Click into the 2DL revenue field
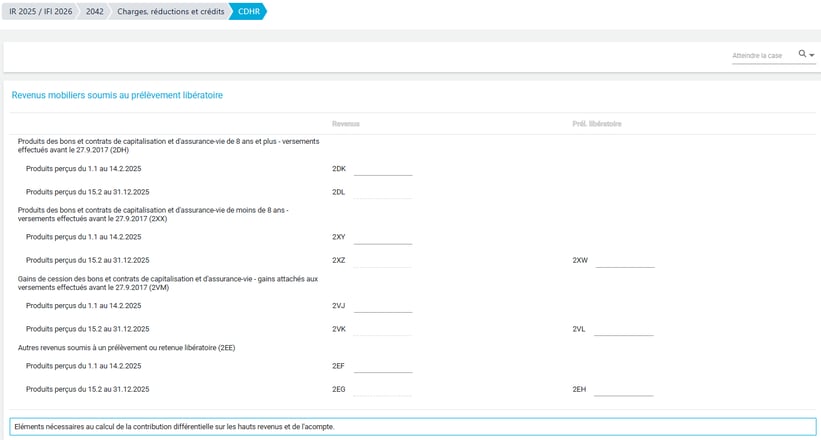Image resolution: width=821 pixels, height=440 pixels. [x=382, y=191]
